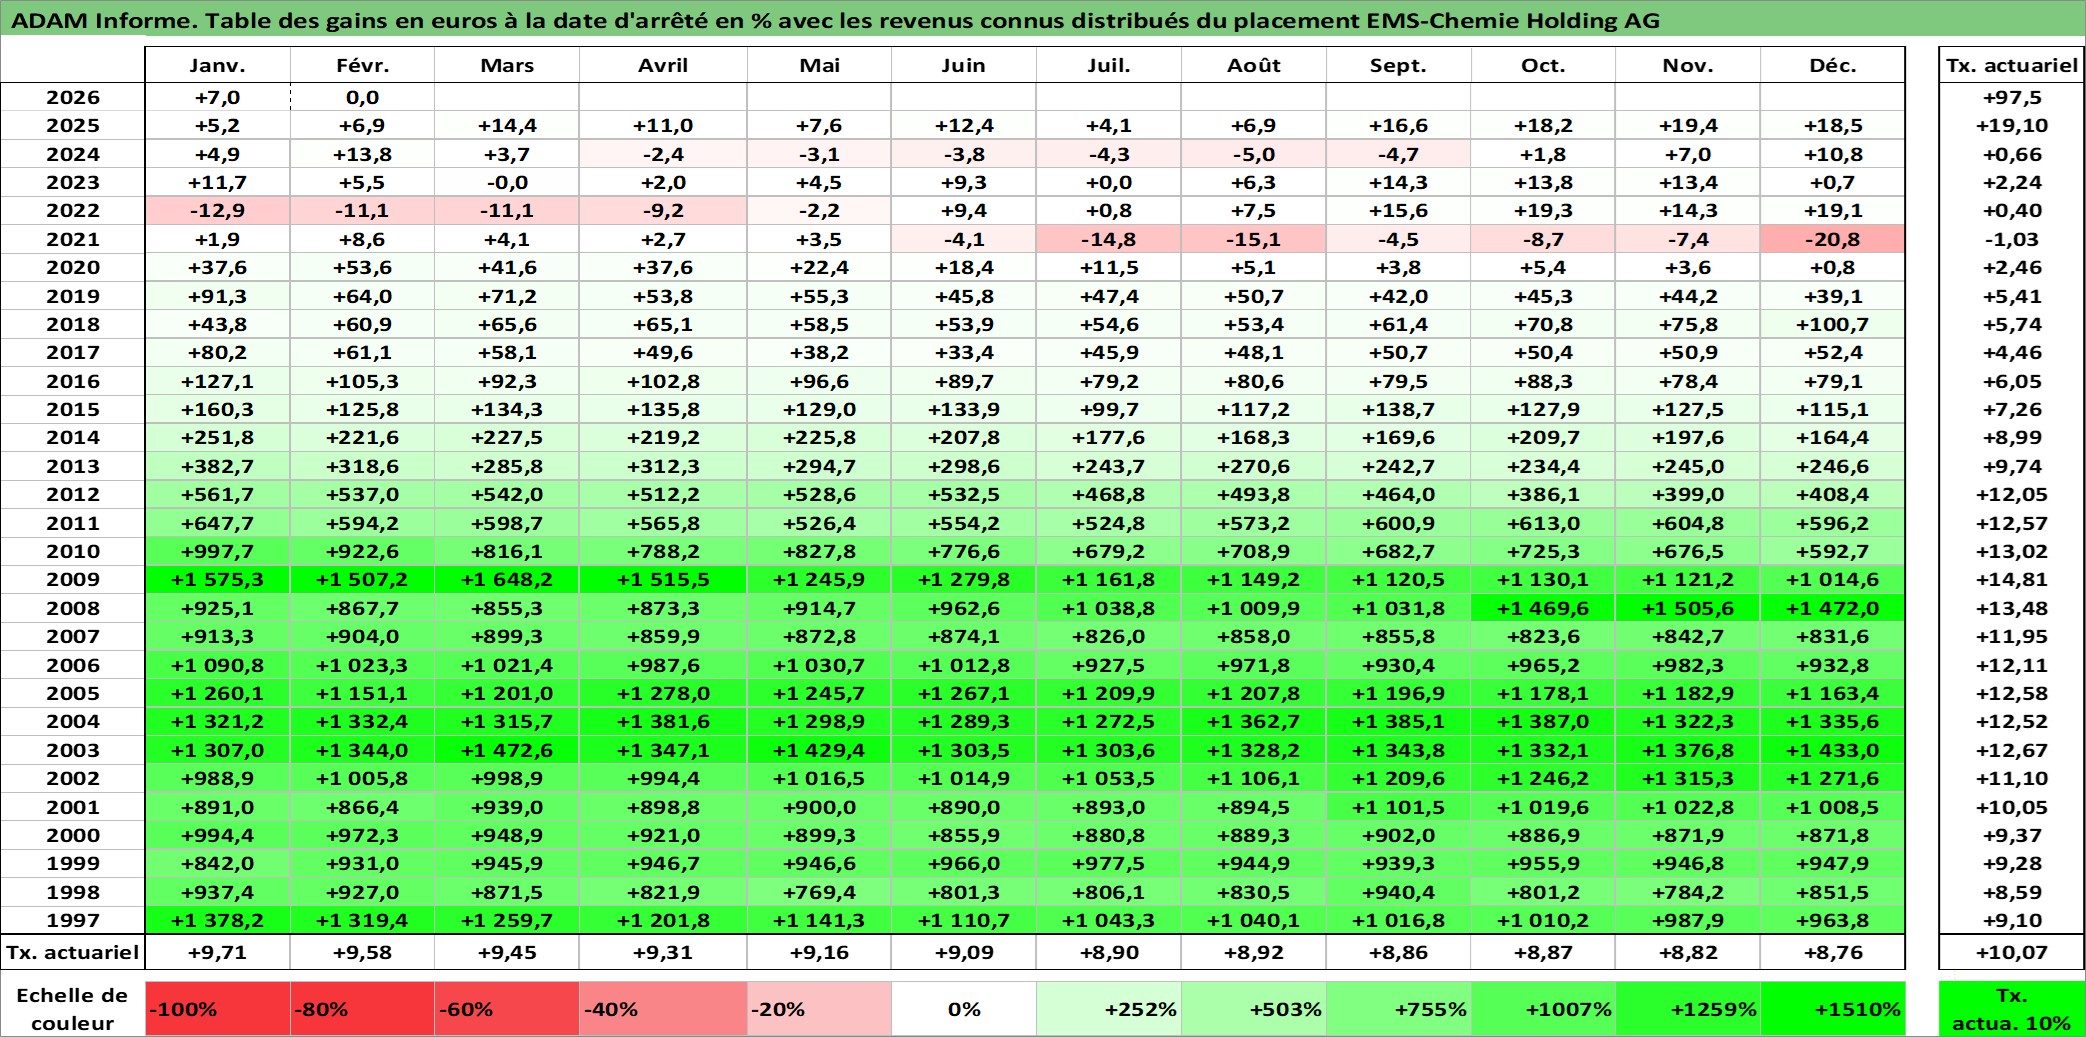2086x1037 pixels.
Task: Select the Avril column header
Action: click(663, 65)
